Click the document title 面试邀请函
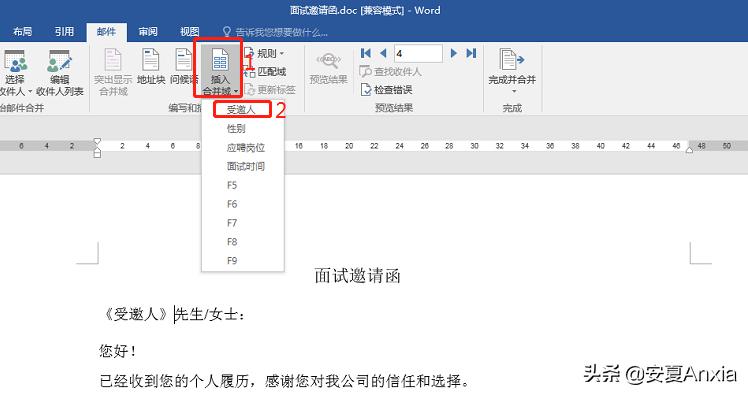Image resolution: width=748 pixels, height=395 pixels. coord(357,276)
